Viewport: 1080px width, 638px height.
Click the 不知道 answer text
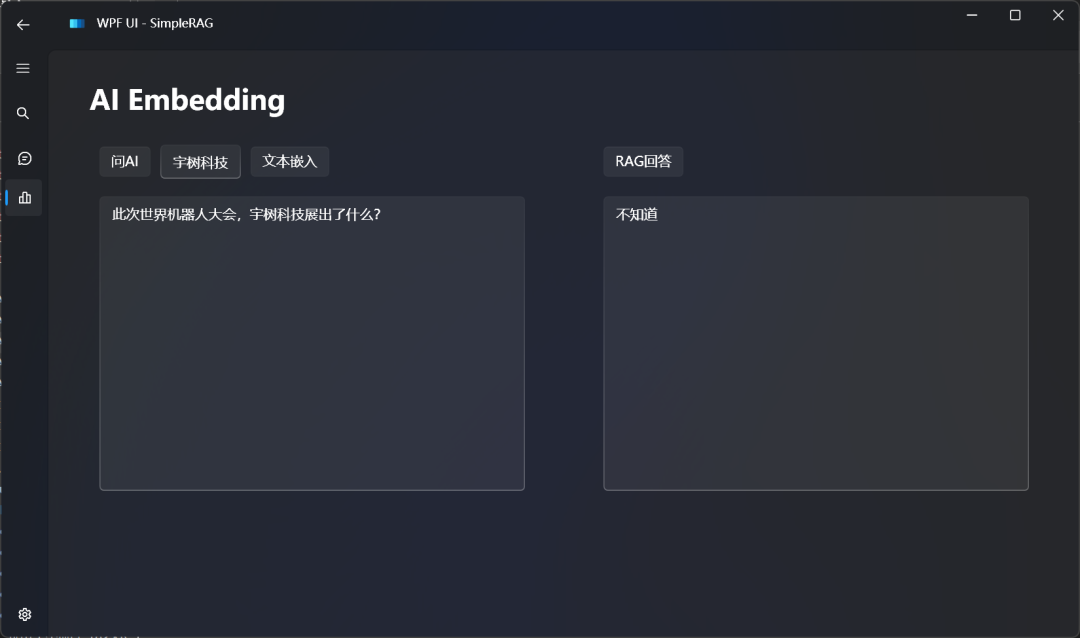[636, 214]
